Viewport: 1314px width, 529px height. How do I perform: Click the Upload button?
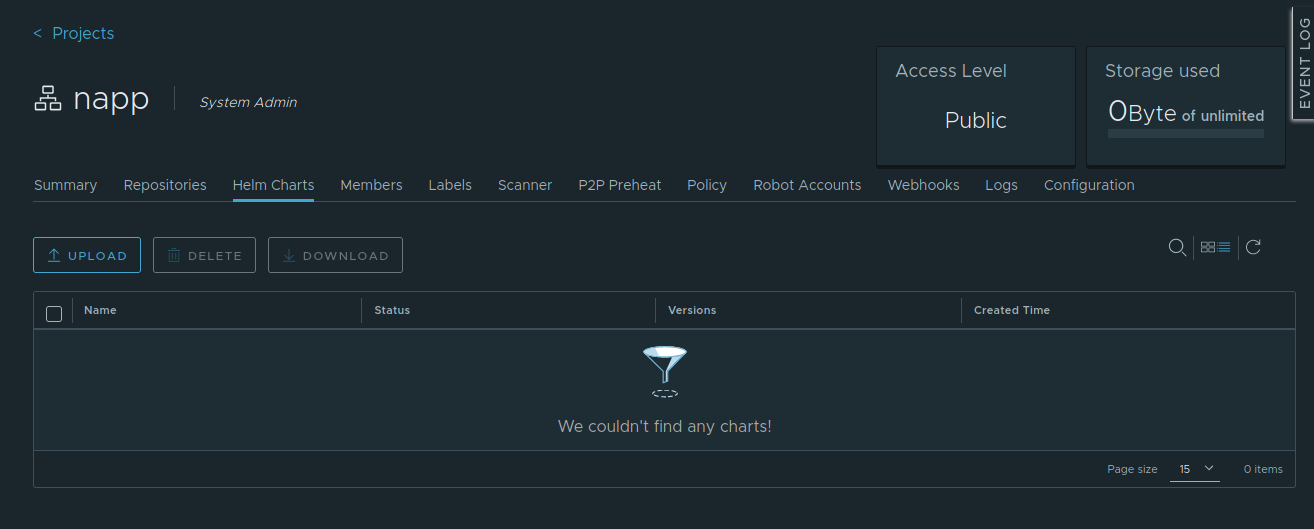point(87,255)
